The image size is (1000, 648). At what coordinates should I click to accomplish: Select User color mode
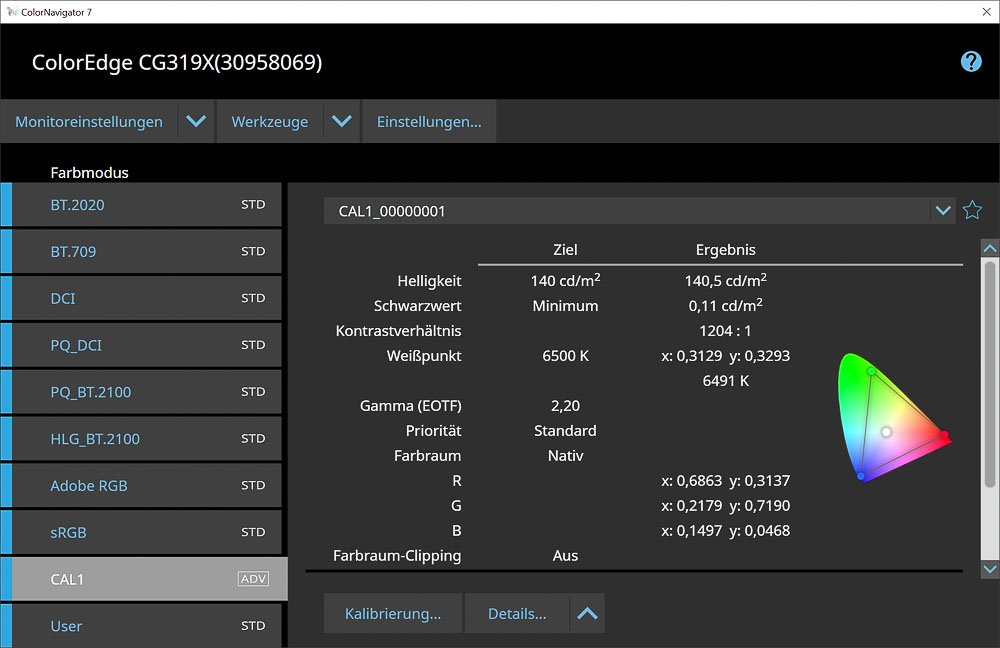tap(141, 626)
